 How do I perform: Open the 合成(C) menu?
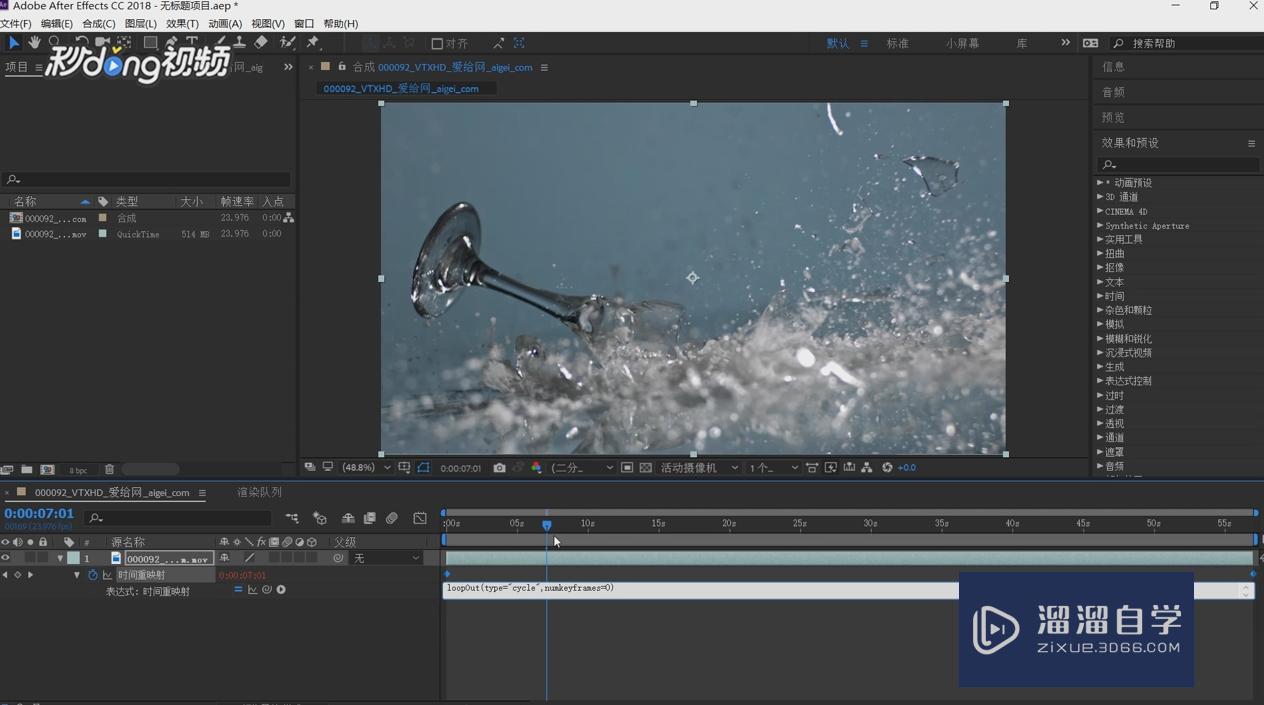[x=99, y=23]
